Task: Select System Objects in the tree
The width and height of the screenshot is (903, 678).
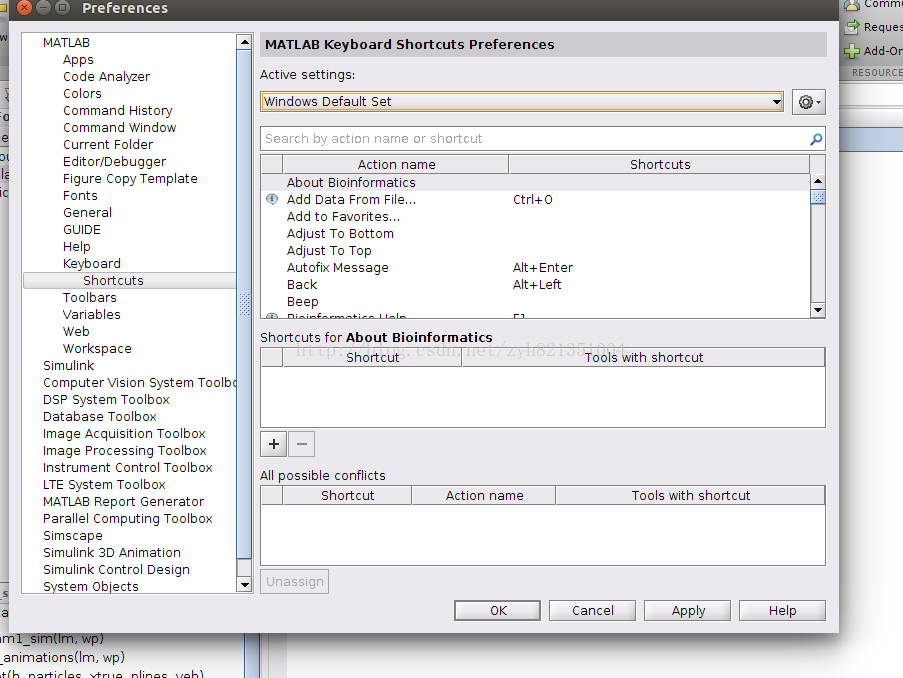Action: click(90, 586)
